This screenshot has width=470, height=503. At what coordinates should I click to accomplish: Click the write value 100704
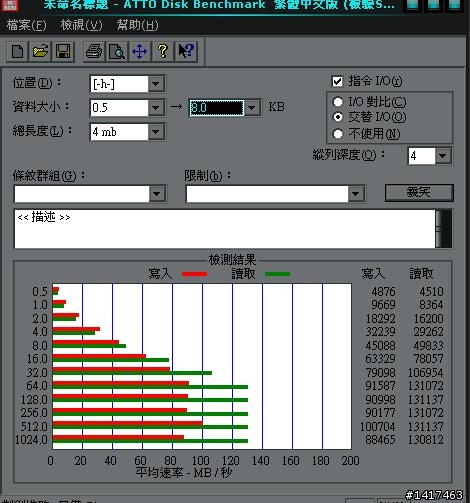point(377,426)
